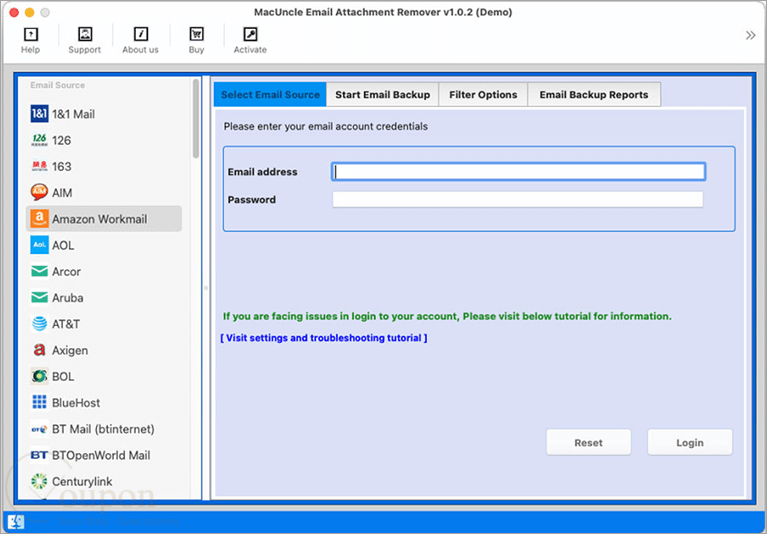The width and height of the screenshot is (767, 534).
Task: Click the email source list scrollbar
Action: (x=196, y=119)
